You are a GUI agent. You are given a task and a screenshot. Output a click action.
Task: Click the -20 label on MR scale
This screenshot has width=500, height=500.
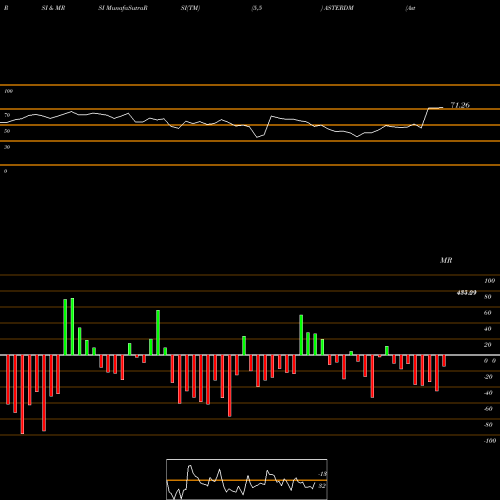488,377
